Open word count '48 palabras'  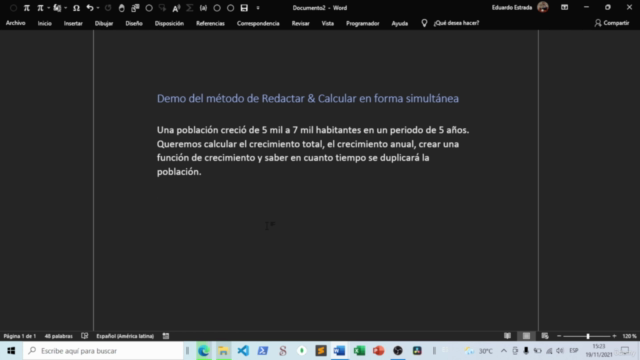(58, 336)
